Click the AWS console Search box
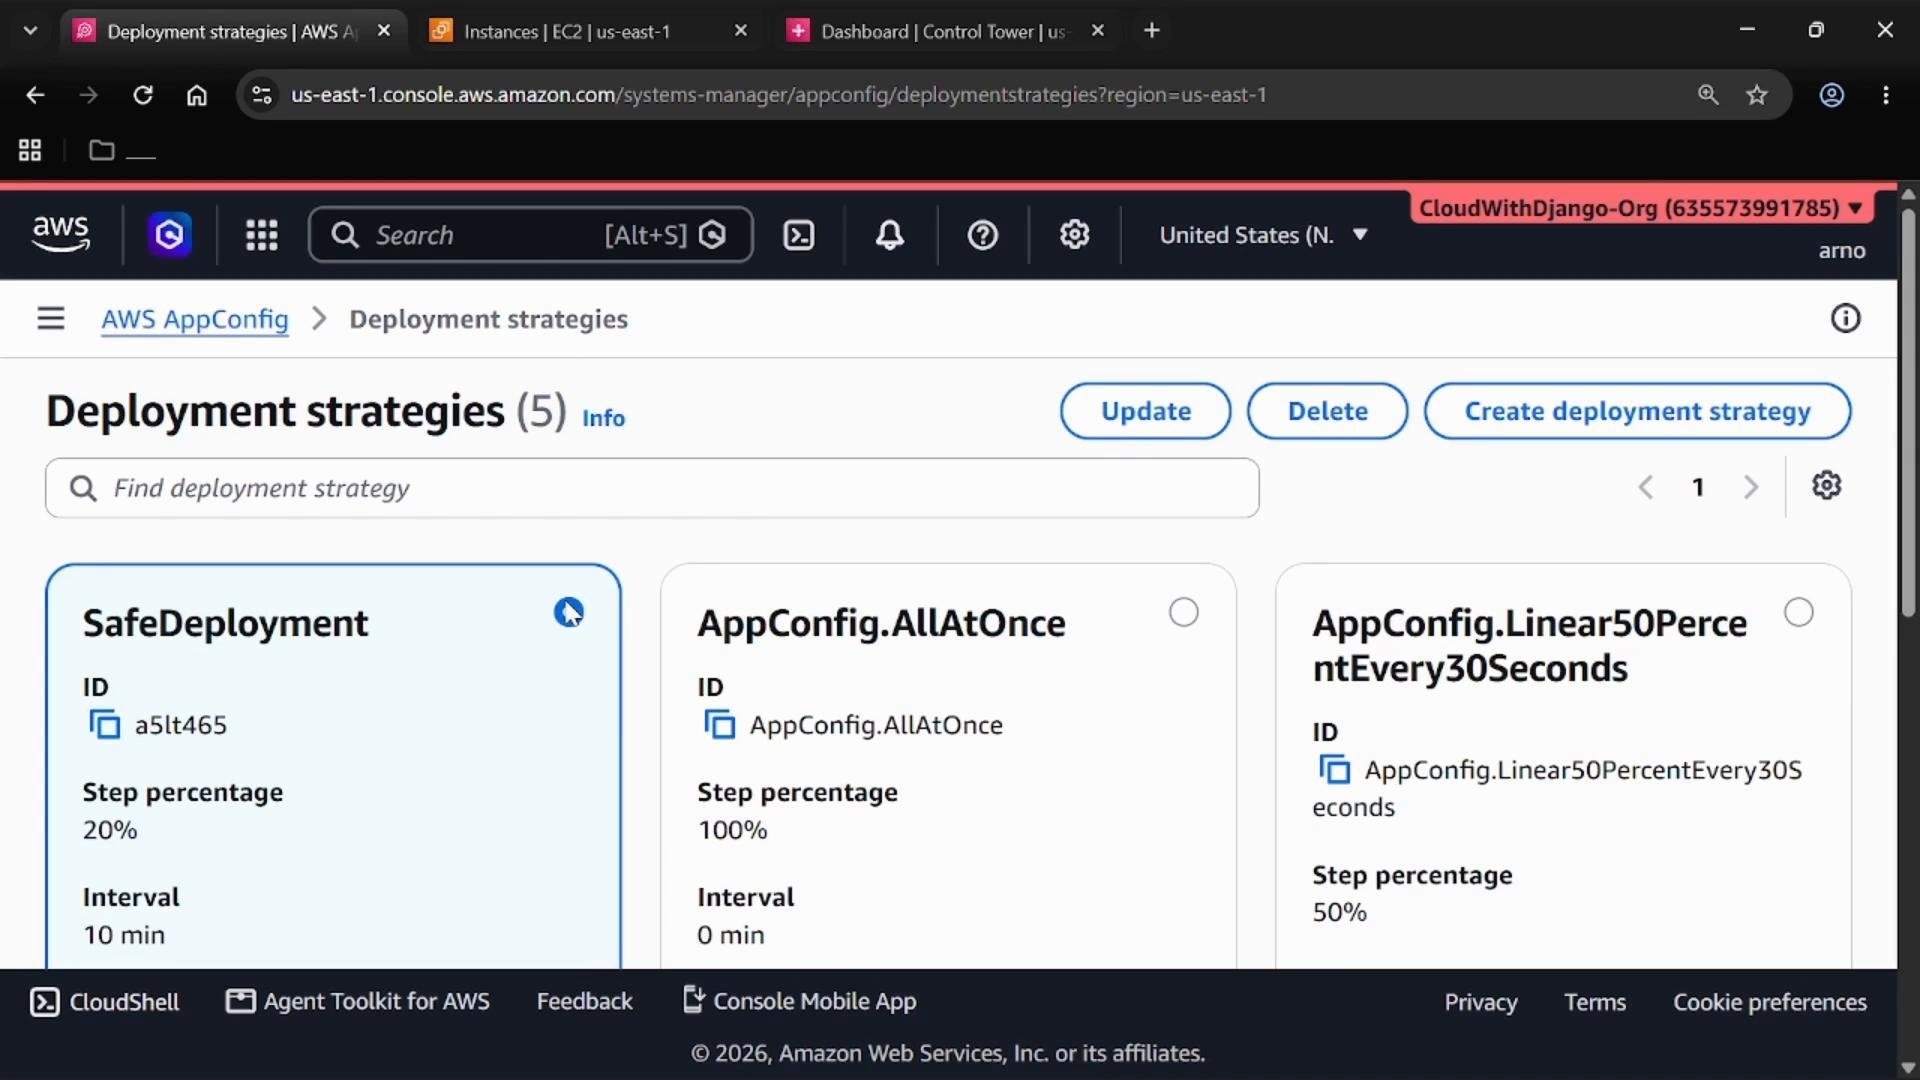The height and width of the screenshot is (1080, 1920). click(531, 235)
